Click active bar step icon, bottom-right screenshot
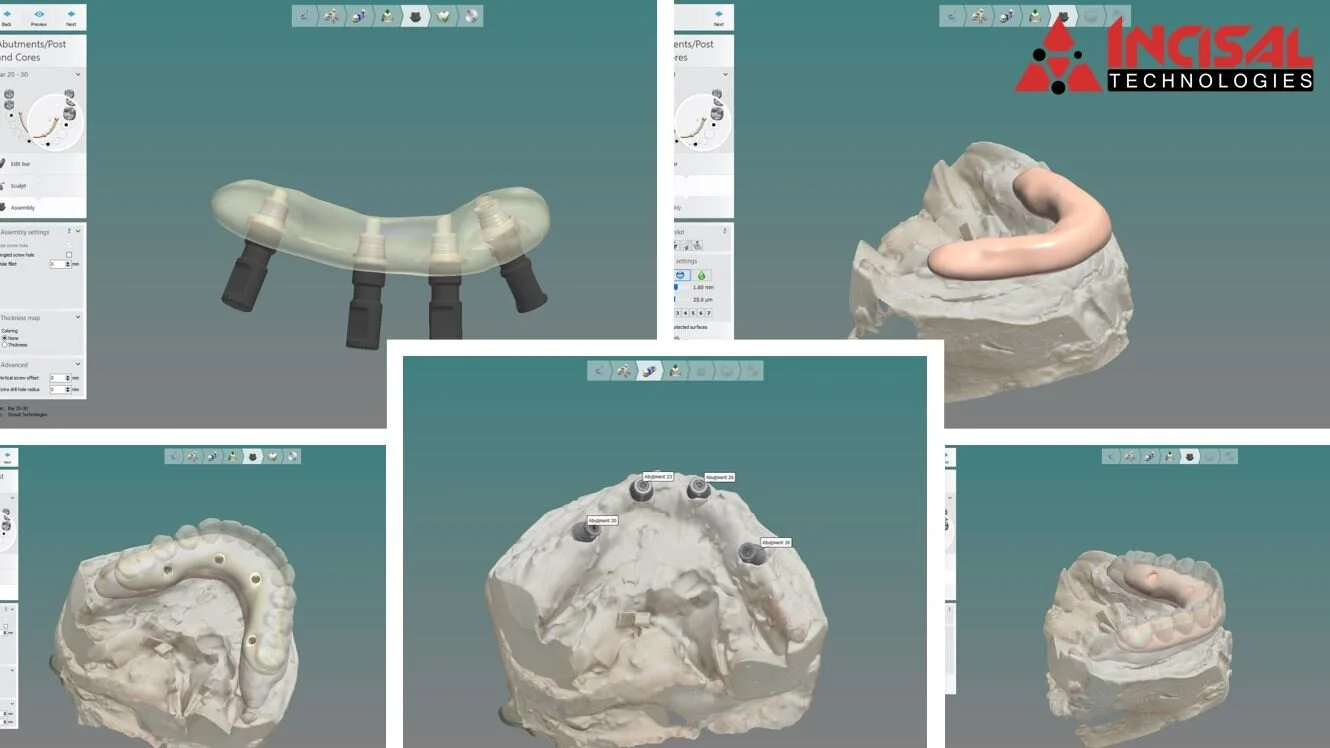This screenshot has height=748, width=1330. (1190, 456)
